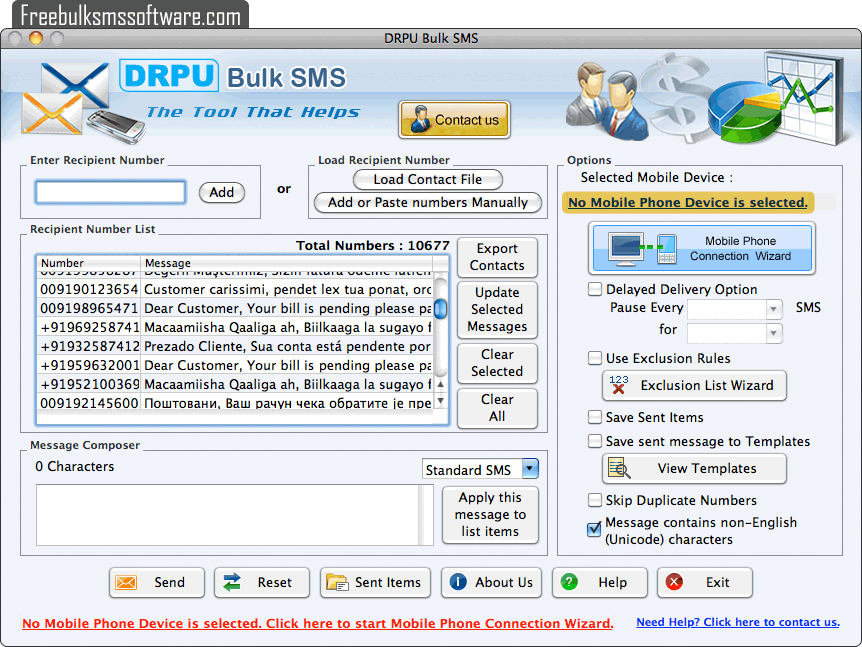Select row with number +91952100369

[235, 384]
